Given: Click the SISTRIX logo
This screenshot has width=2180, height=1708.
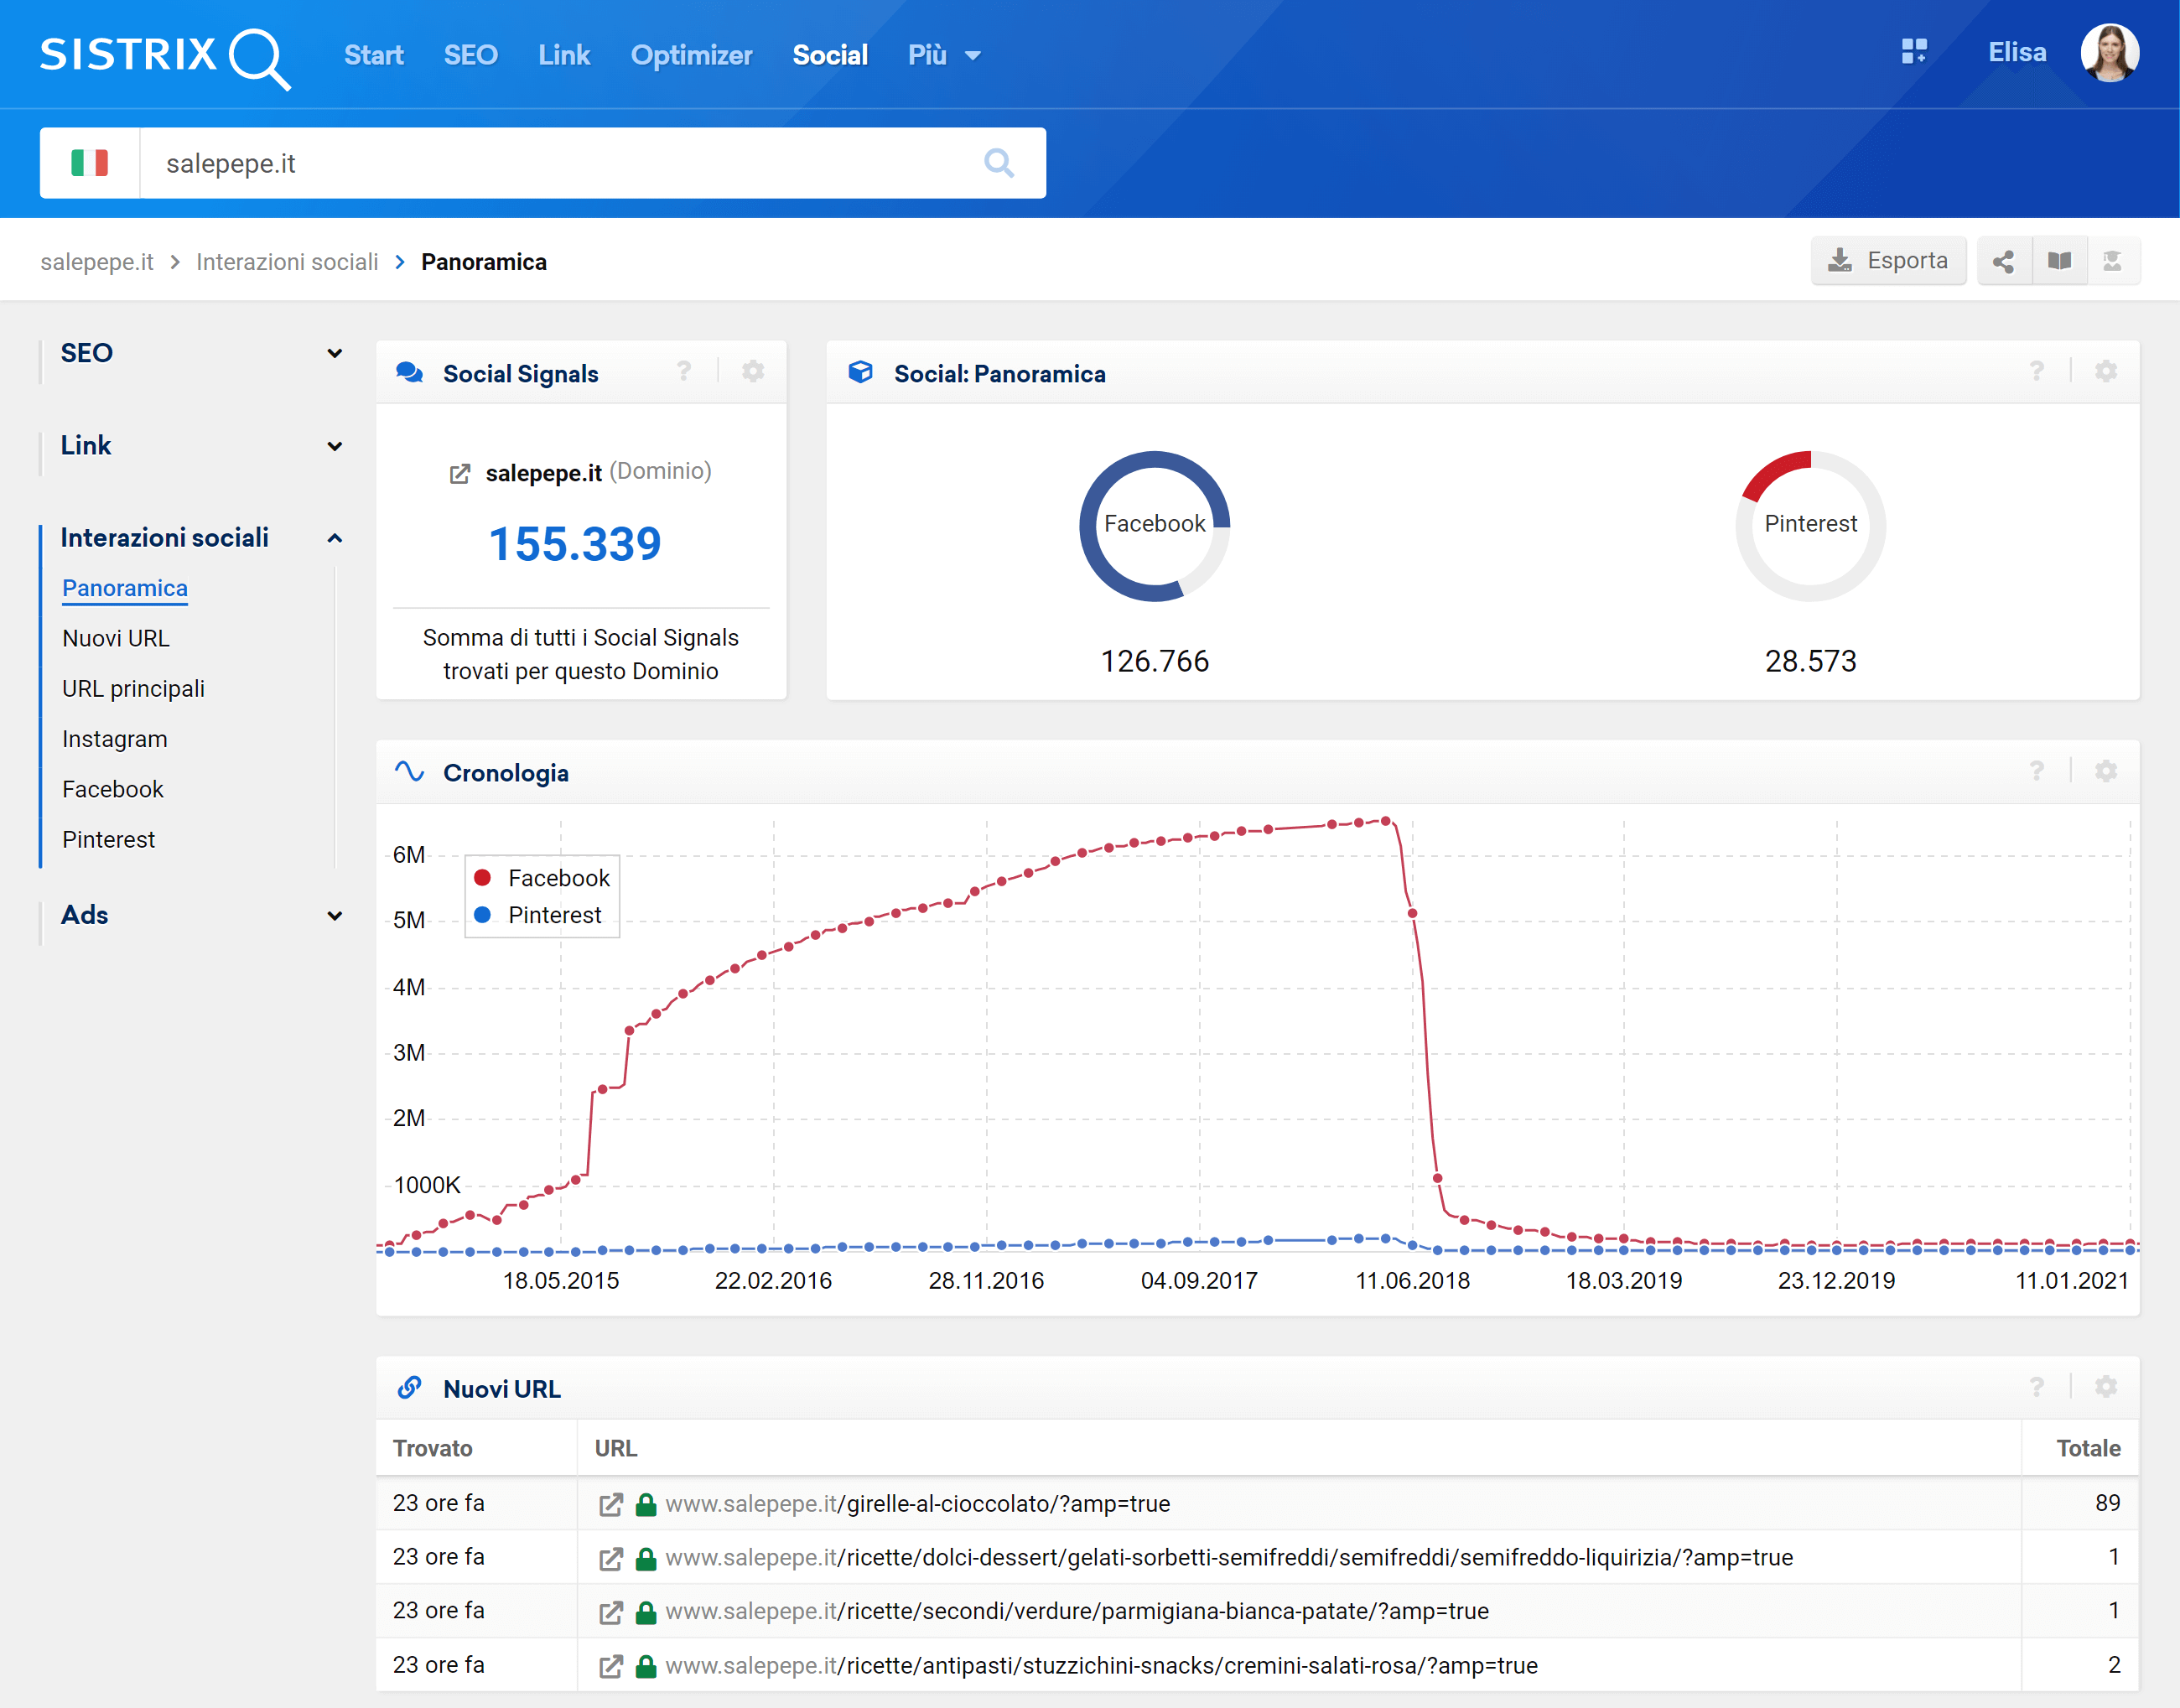Looking at the screenshot, I should (x=165, y=57).
